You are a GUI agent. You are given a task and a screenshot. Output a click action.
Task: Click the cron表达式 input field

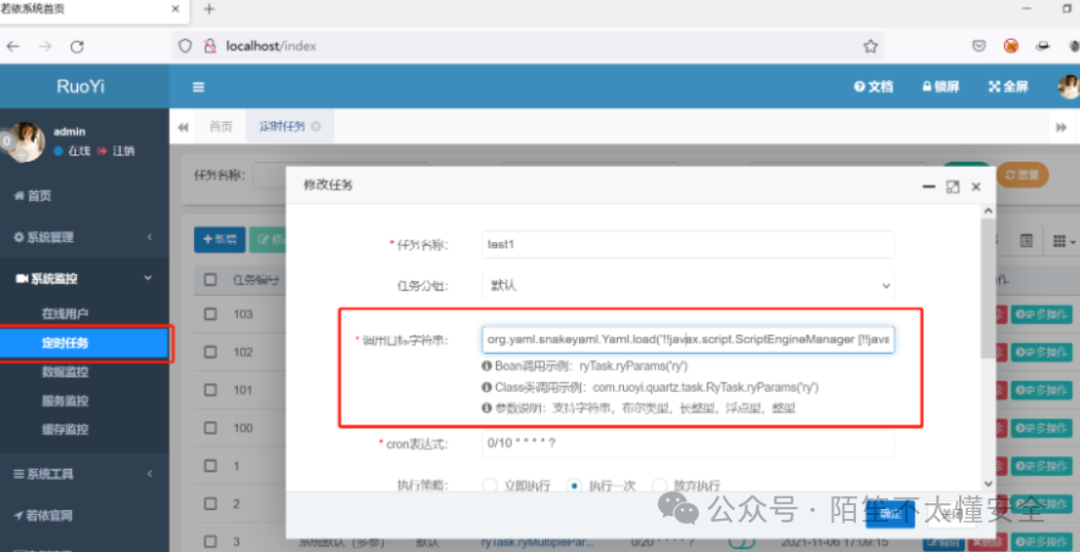click(x=688, y=443)
